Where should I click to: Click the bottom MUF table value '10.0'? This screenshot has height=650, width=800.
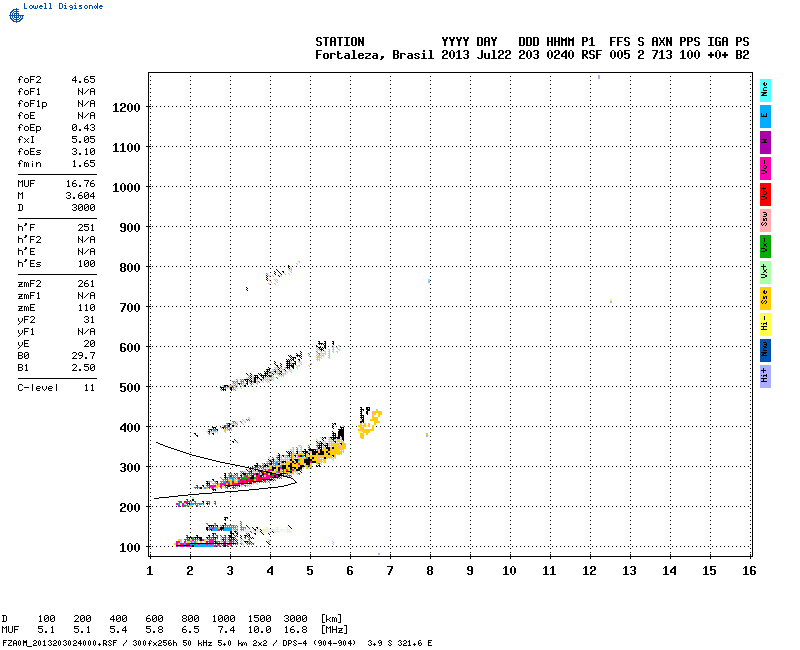pos(260,630)
